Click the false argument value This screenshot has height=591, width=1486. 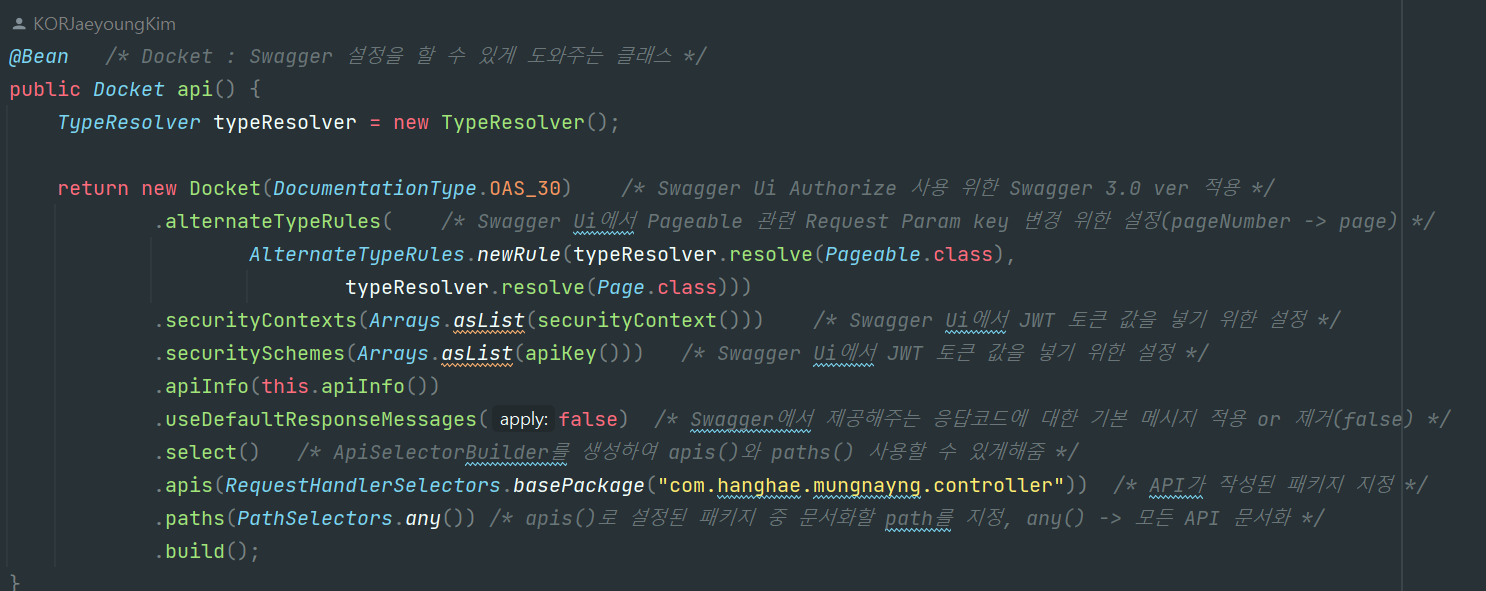pos(588,419)
